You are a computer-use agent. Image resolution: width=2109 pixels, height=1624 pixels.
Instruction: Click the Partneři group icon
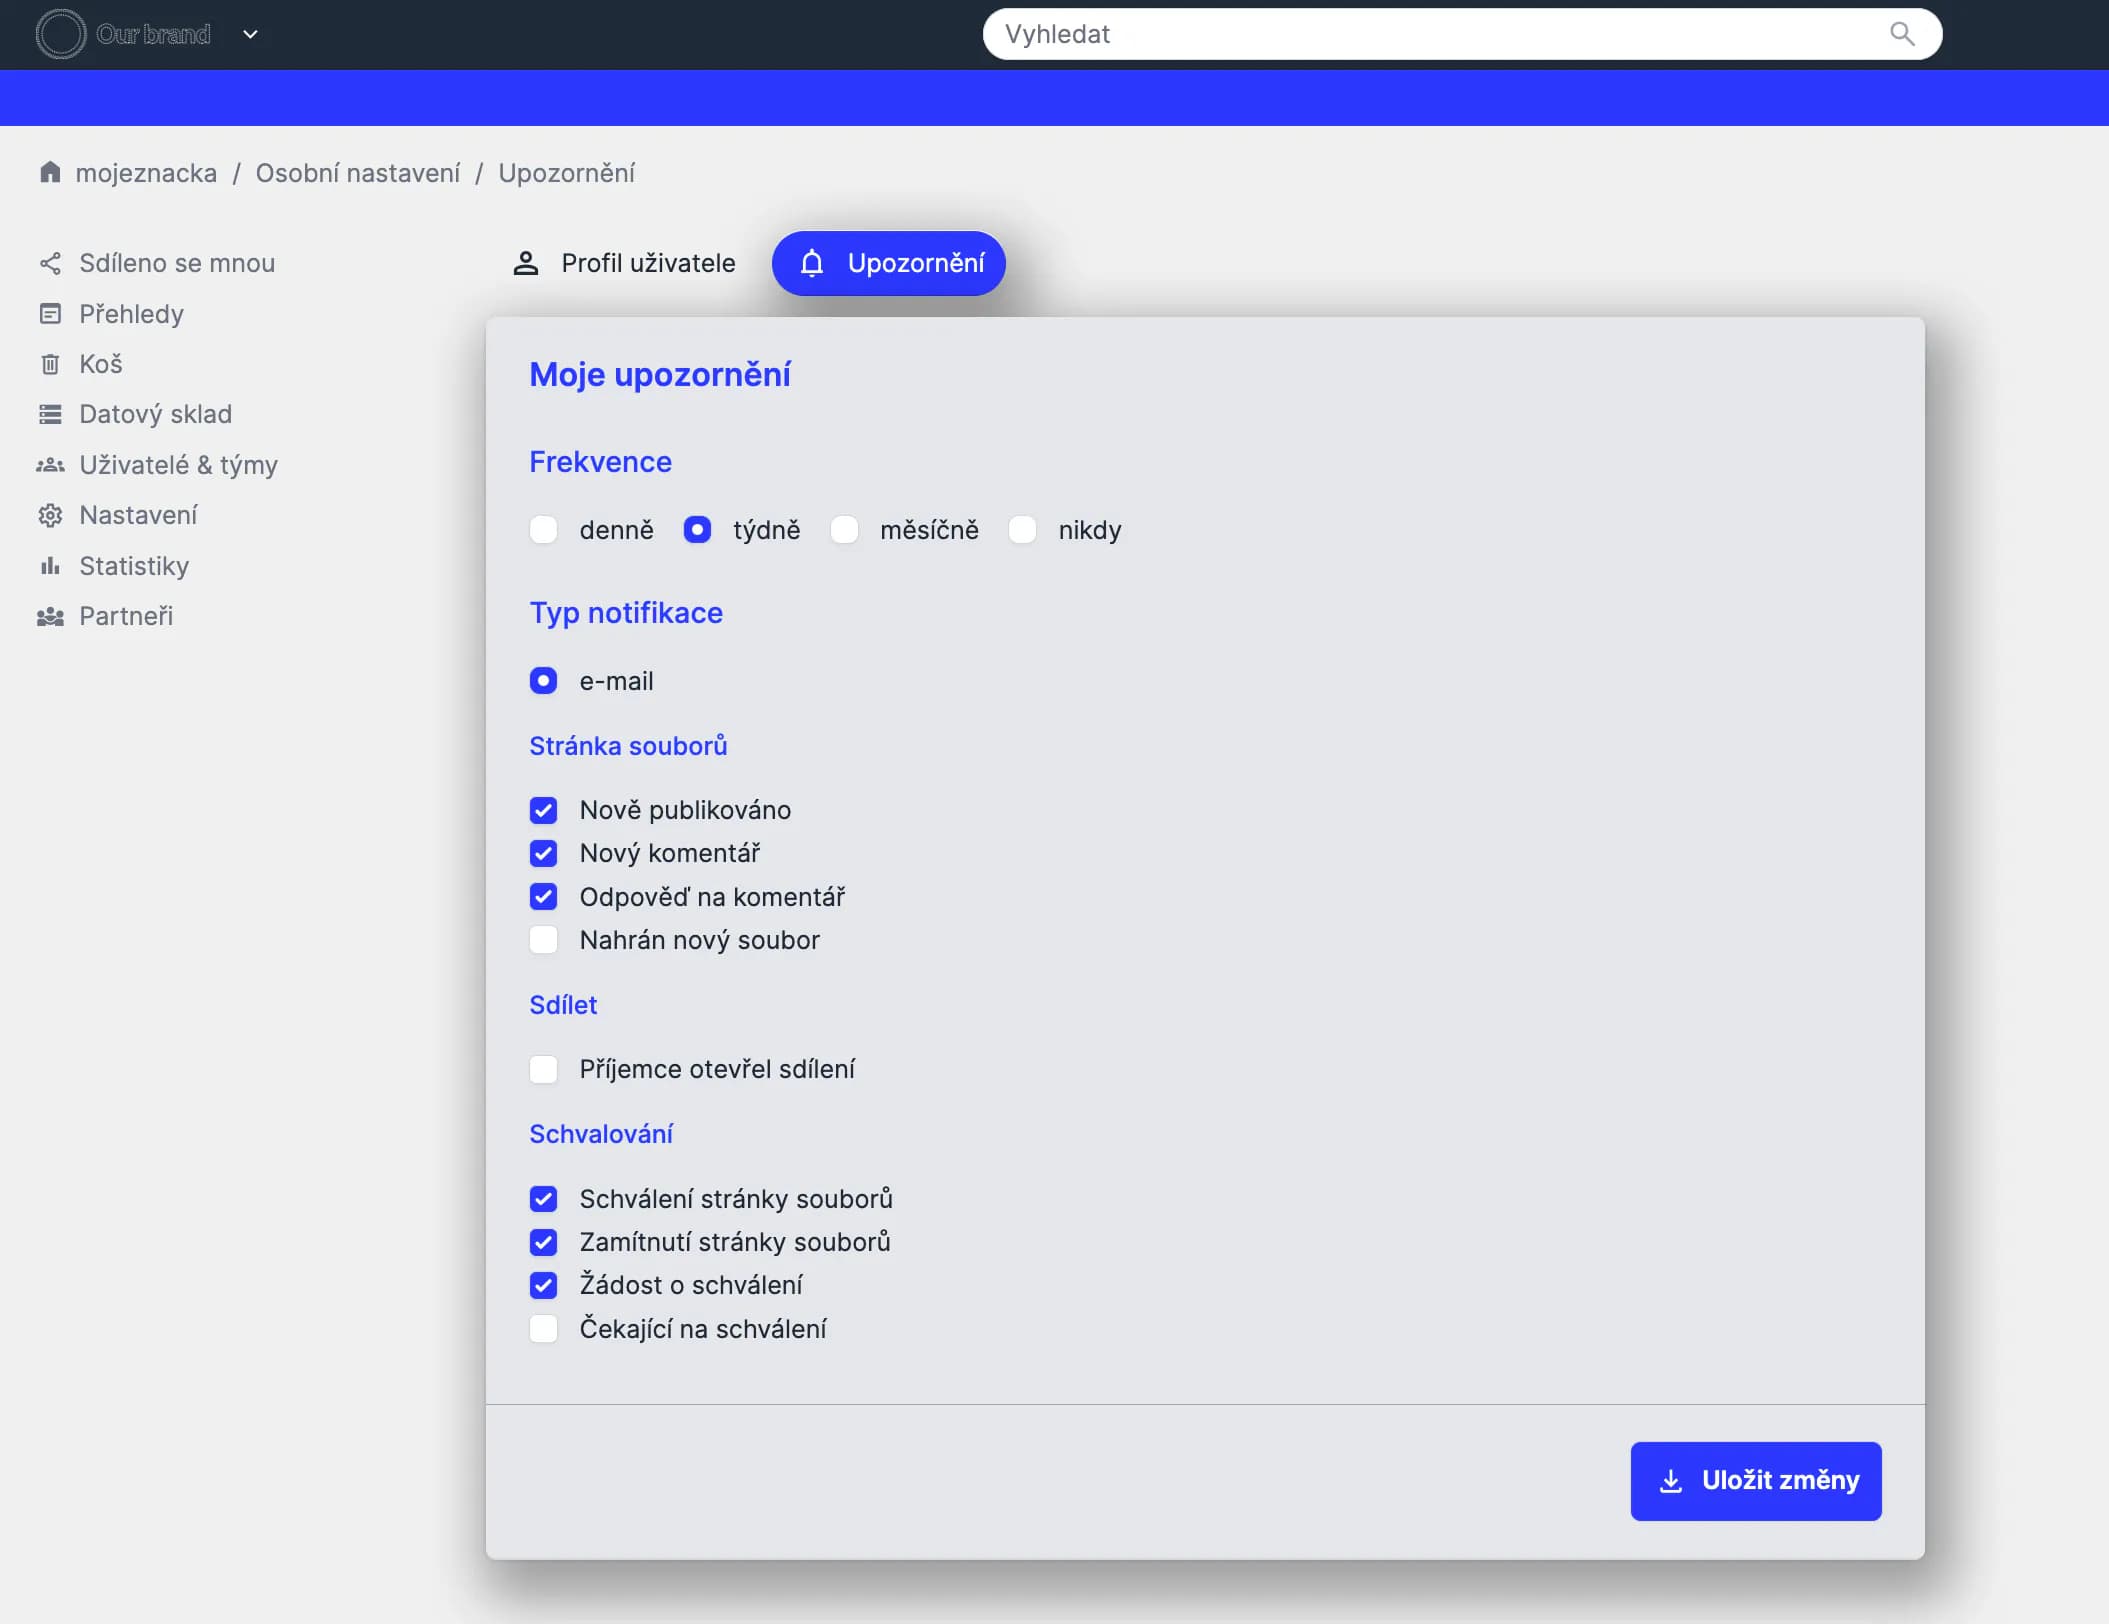point(50,616)
